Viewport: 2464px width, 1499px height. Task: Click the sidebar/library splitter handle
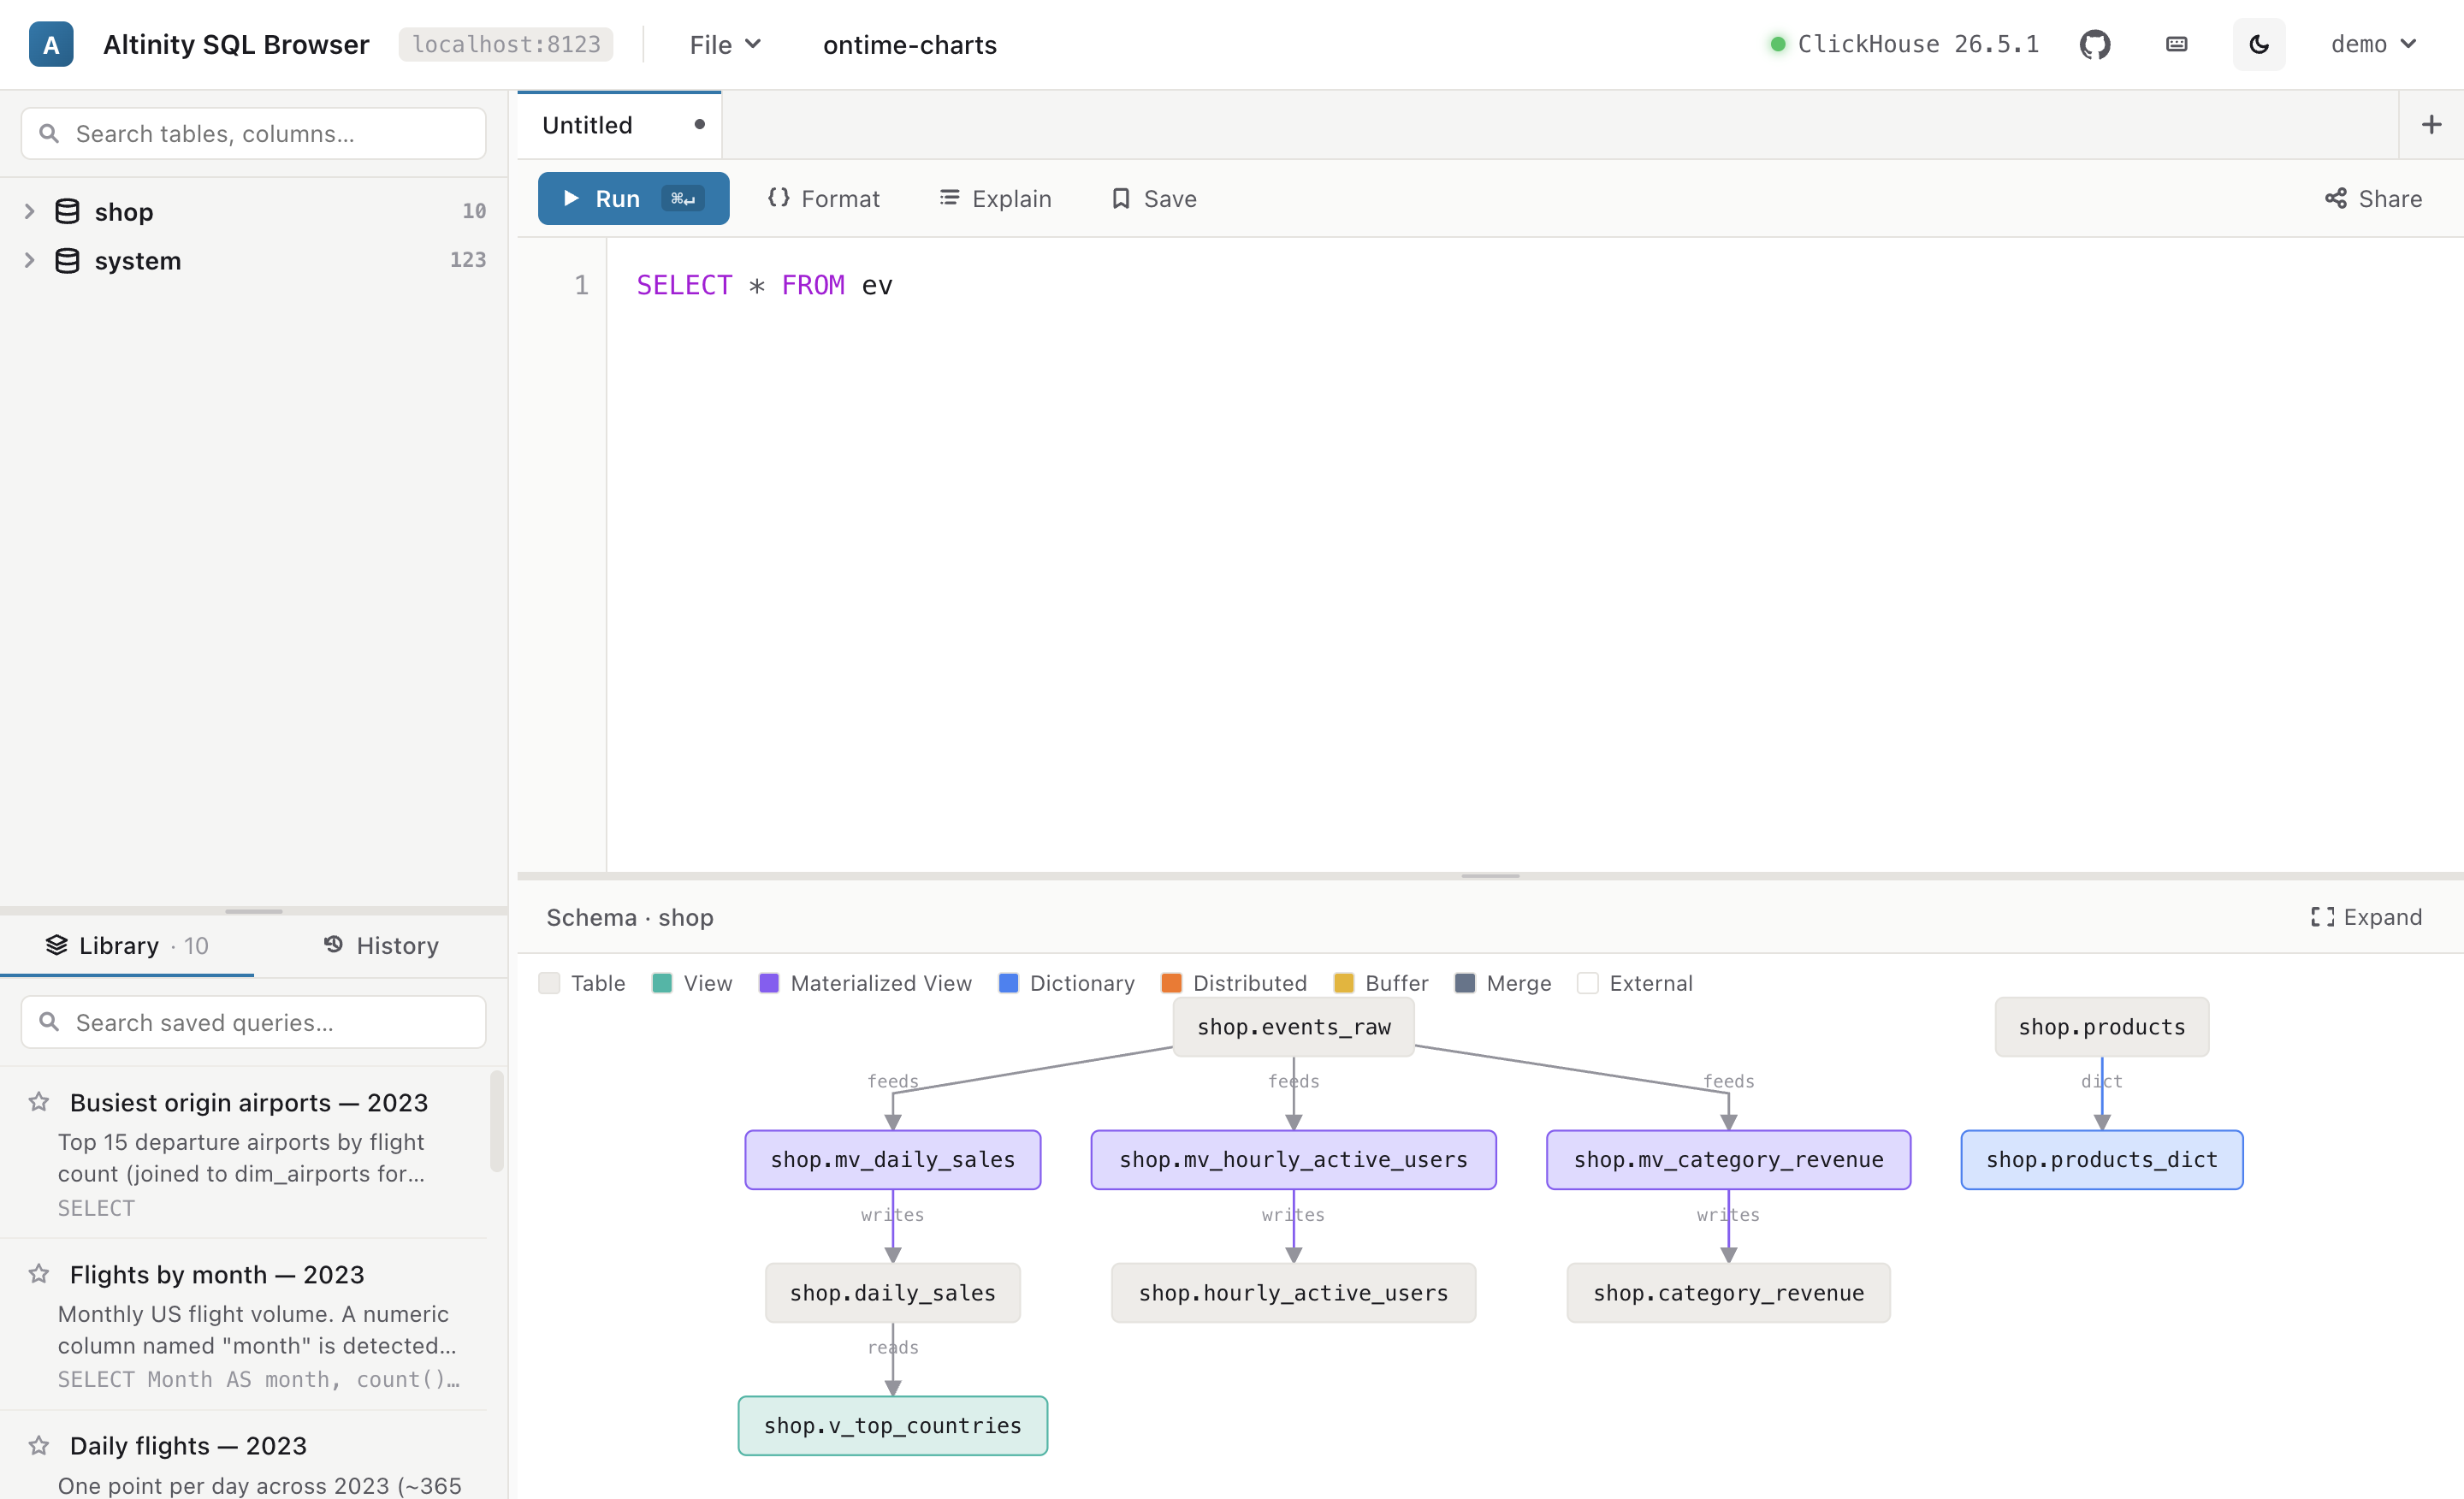tap(254, 911)
